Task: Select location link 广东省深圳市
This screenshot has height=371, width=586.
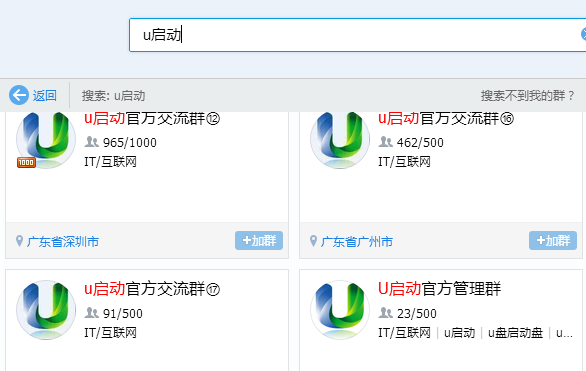Action: click(x=63, y=242)
